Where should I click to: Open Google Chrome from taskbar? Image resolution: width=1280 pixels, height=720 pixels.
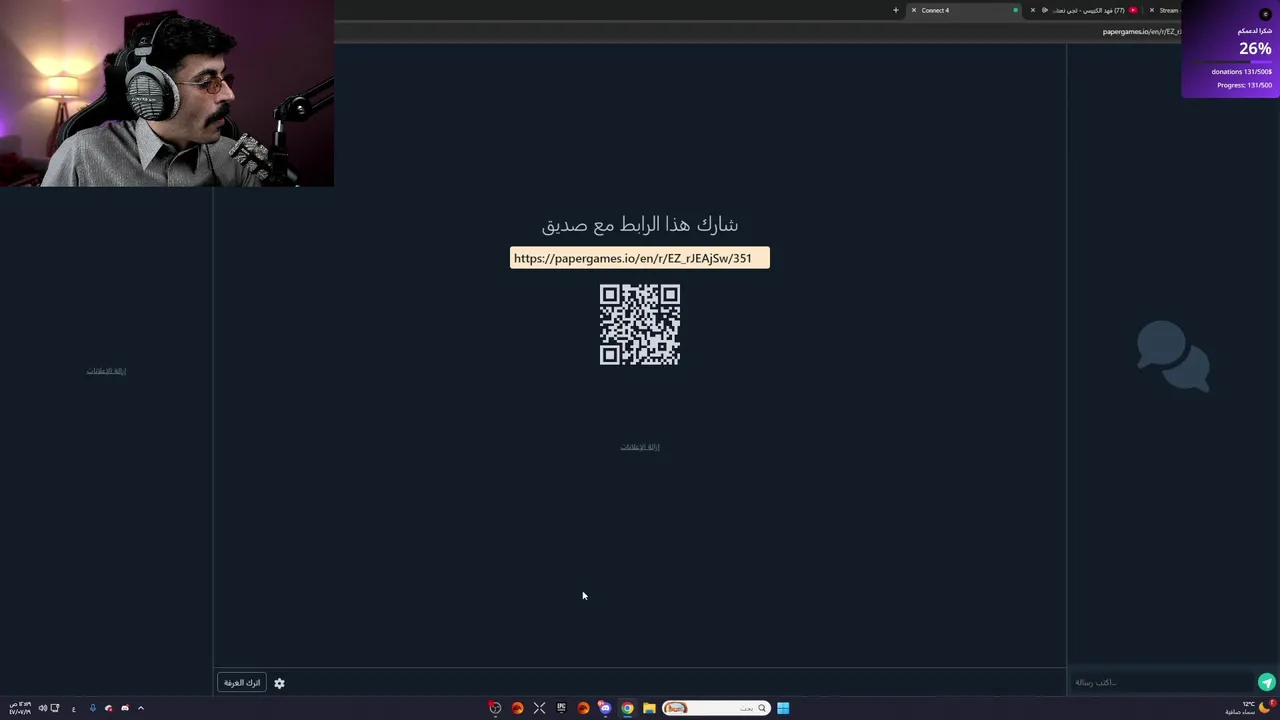tap(627, 708)
